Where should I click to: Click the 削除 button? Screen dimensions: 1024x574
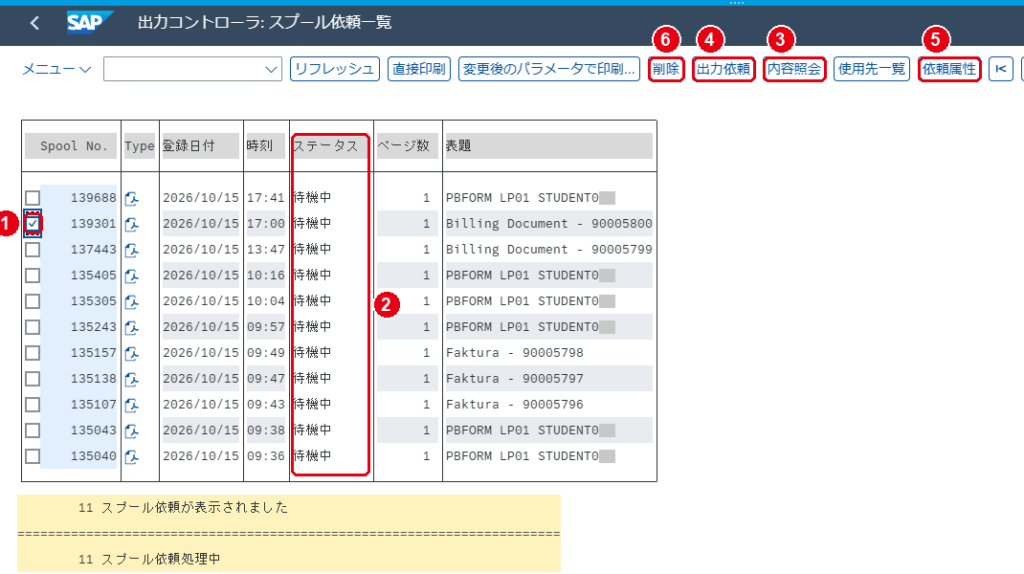click(665, 69)
